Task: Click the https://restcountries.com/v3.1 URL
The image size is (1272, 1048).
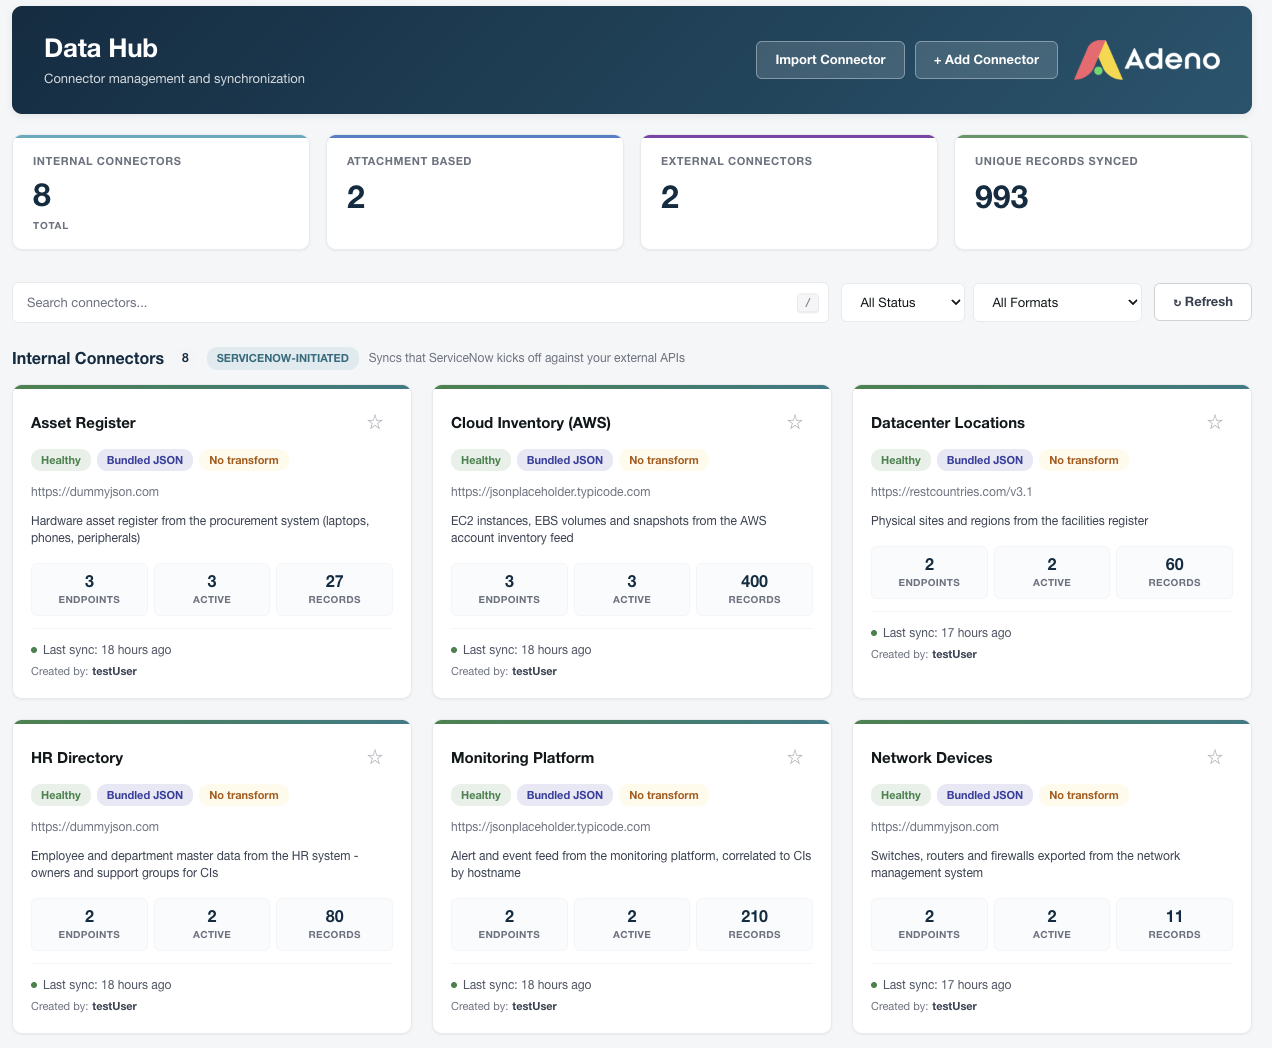Action: [952, 492]
